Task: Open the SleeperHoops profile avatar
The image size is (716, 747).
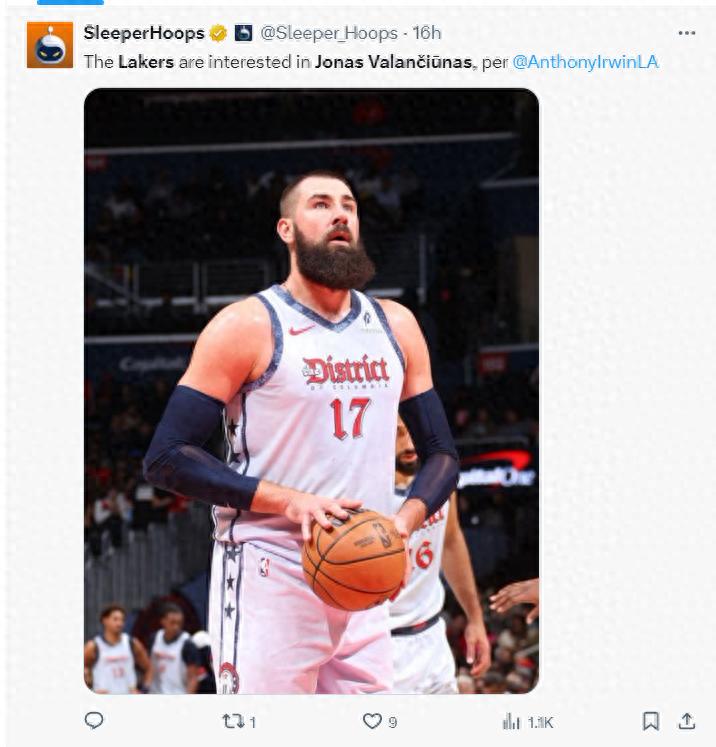Action: click(x=50, y=45)
